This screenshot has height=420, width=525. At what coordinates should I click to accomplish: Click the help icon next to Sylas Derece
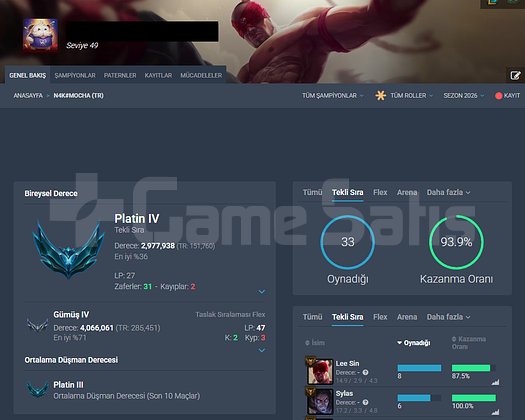pyautogui.click(x=365, y=402)
